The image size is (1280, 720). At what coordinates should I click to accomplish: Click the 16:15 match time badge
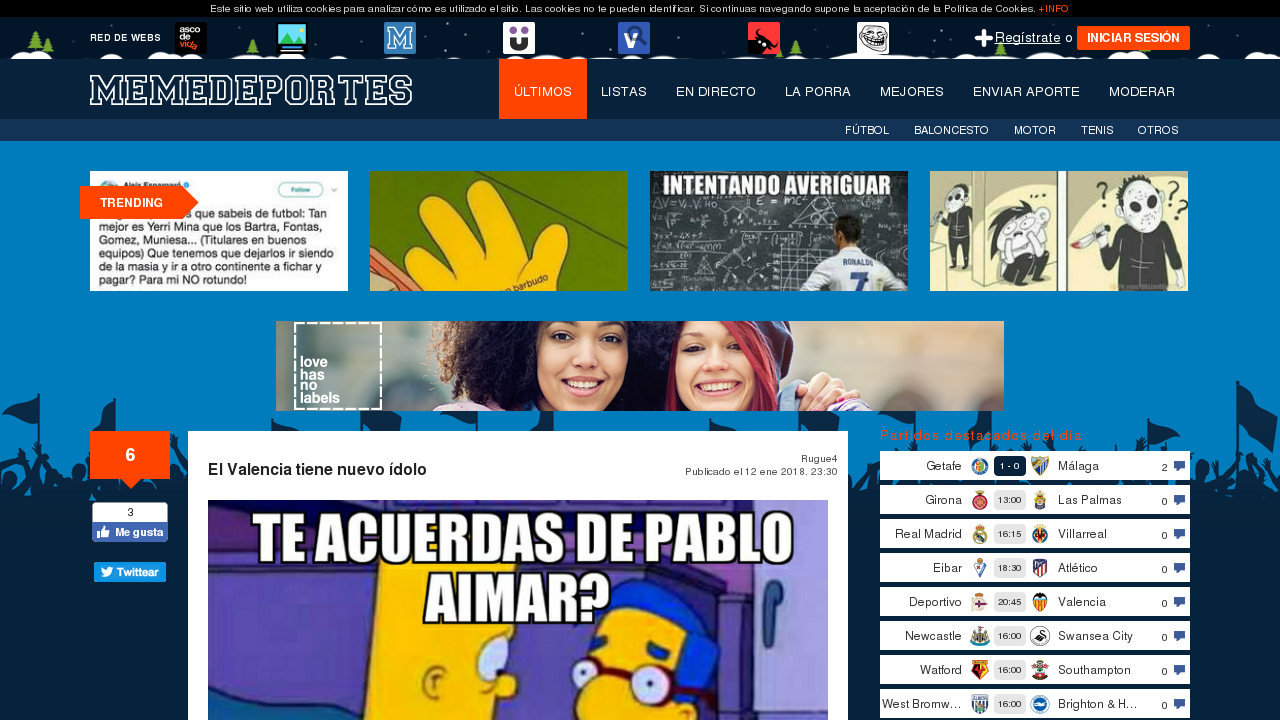click(x=1010, y=534)
